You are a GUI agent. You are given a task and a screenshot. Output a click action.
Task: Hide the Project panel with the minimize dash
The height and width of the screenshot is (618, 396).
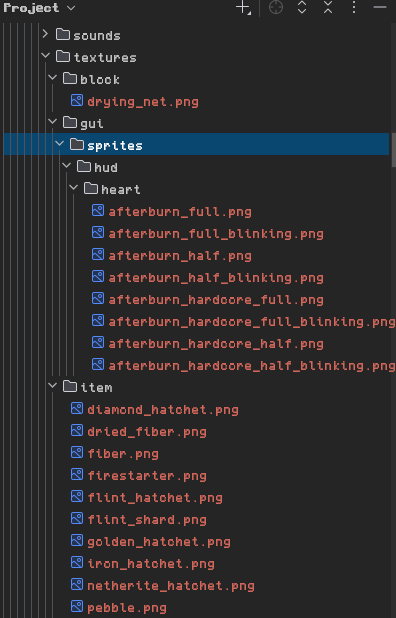[x=380, y=7]
